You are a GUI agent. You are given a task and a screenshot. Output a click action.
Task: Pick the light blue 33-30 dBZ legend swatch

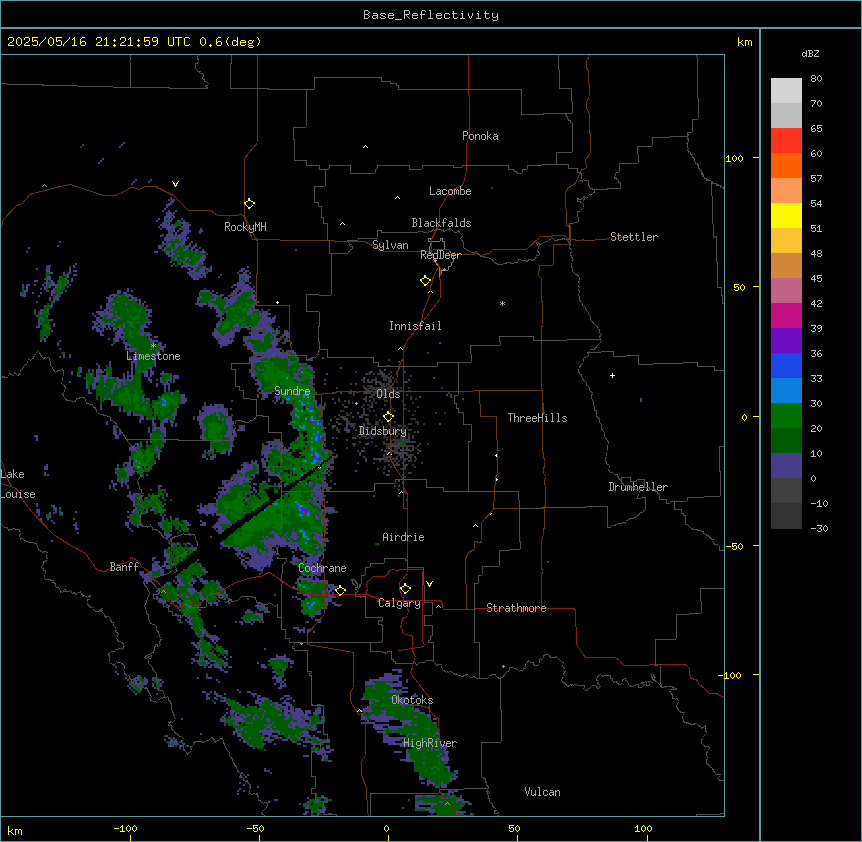pos(786,391)
